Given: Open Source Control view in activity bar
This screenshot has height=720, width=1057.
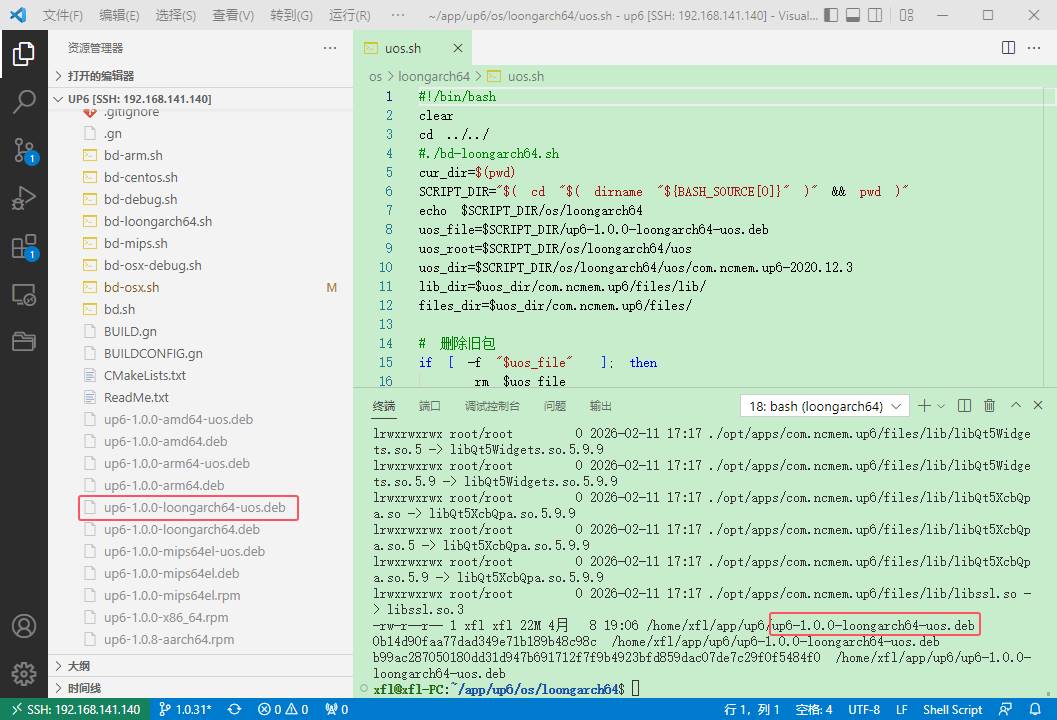Looking at the screenshot, I should pos(24,150).
